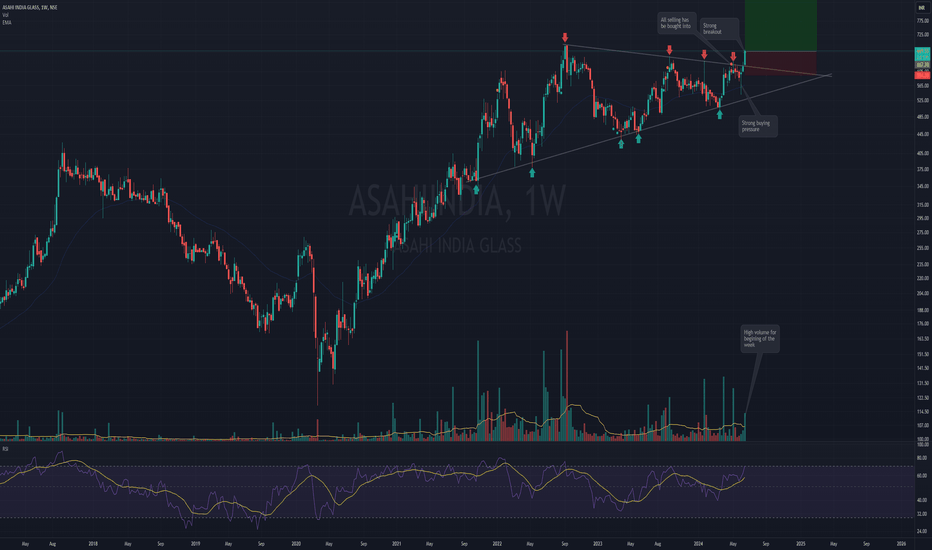Click the 775.00 price axis label
Screen dimensions: 932x550
click(922, 21)
